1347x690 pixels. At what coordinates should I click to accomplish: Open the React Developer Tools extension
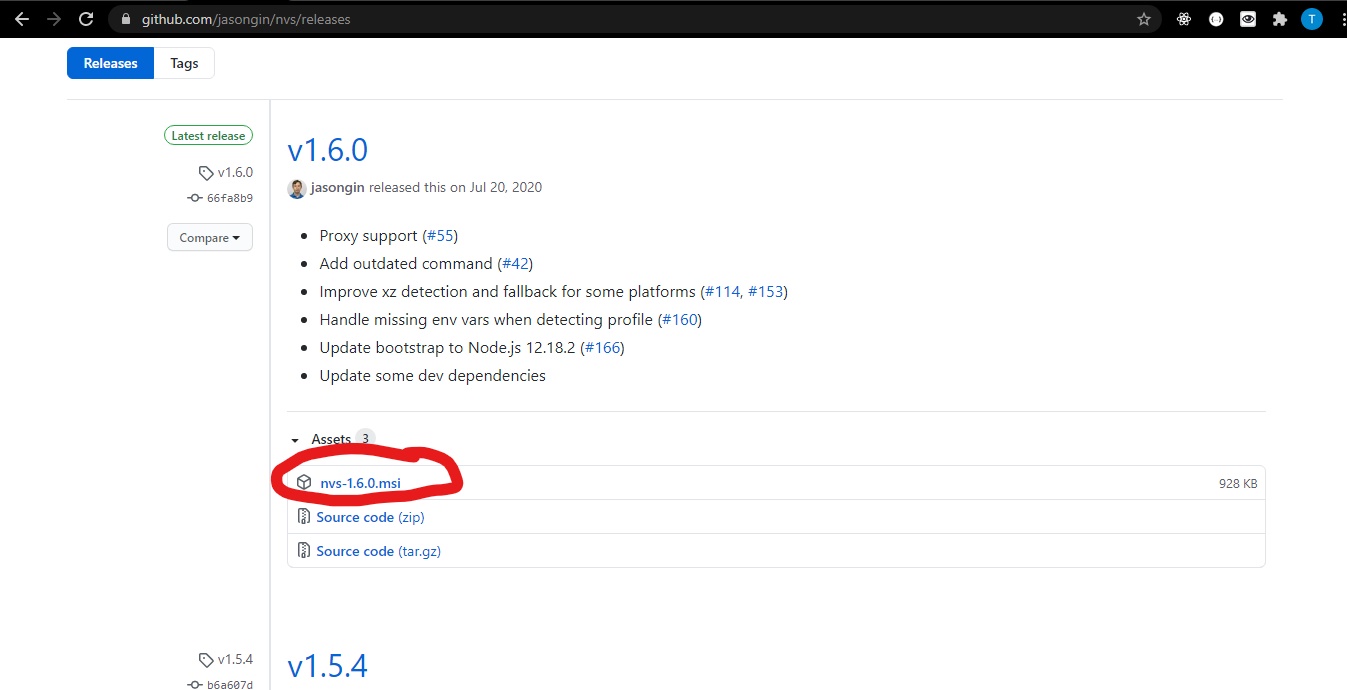[x=1184, y=19]
